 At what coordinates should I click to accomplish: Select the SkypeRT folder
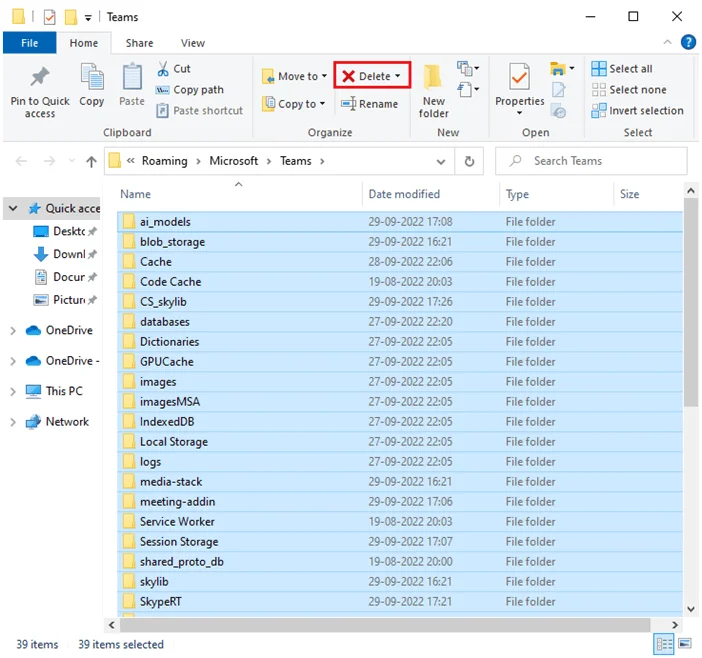click(x=400, y=602)
